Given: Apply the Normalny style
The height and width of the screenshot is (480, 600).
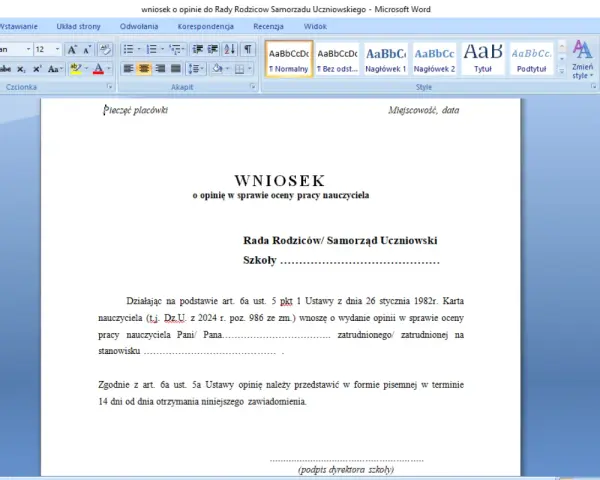Looking at the screenshot, I should coord(289,59).
